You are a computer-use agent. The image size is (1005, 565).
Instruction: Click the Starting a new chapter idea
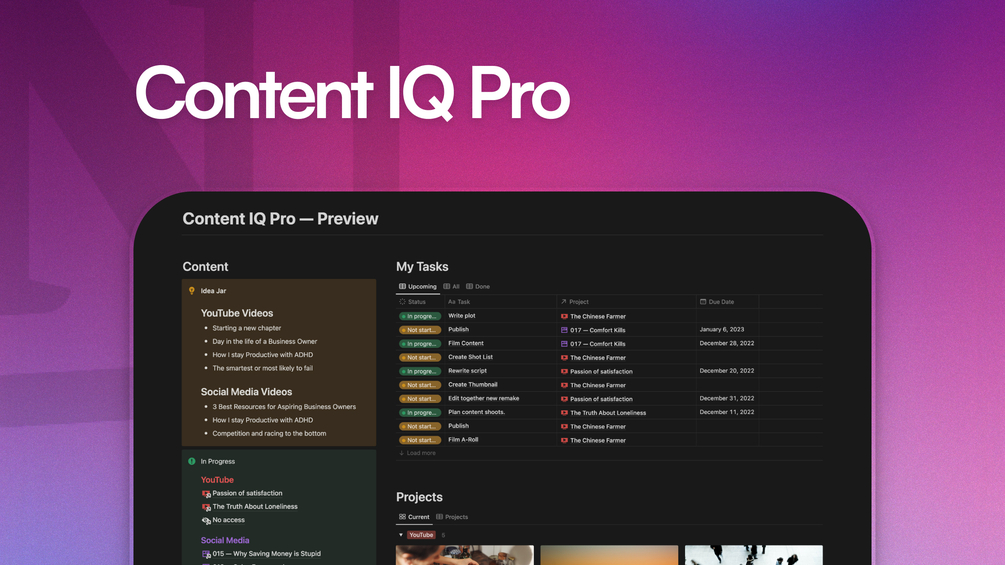point(247,328)
